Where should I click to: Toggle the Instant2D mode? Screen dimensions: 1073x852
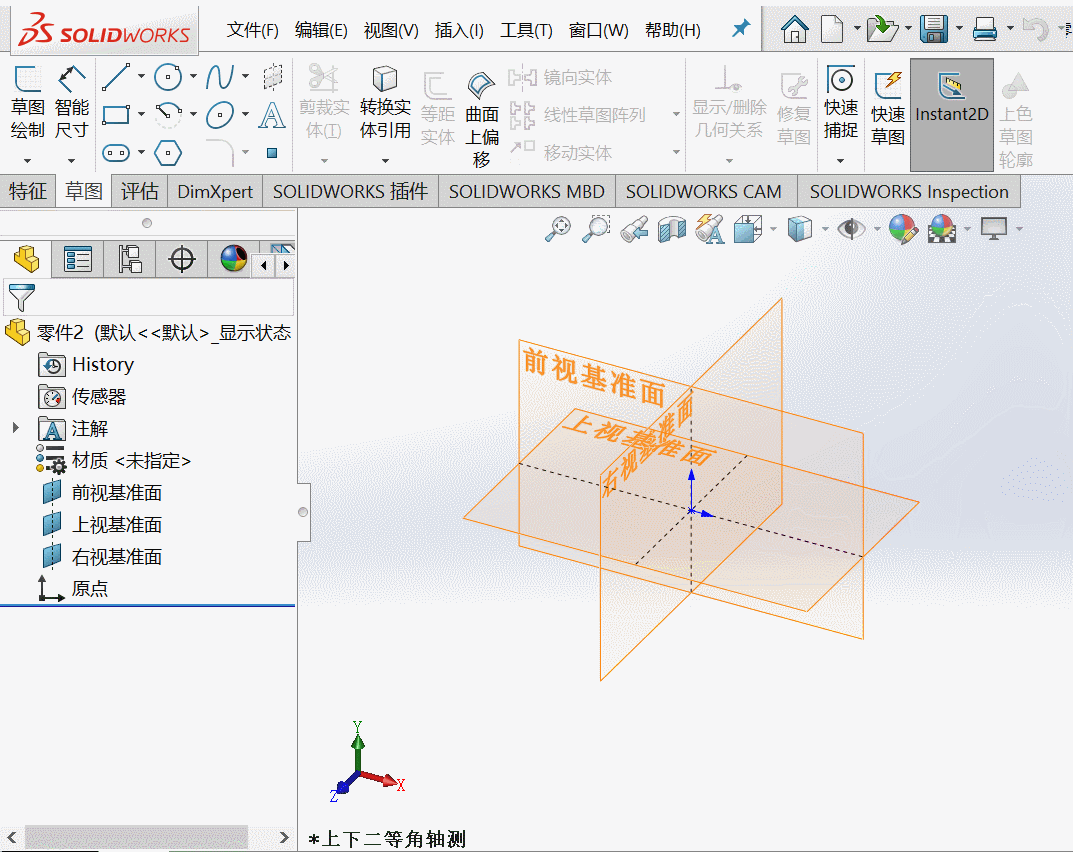[952, 114]
